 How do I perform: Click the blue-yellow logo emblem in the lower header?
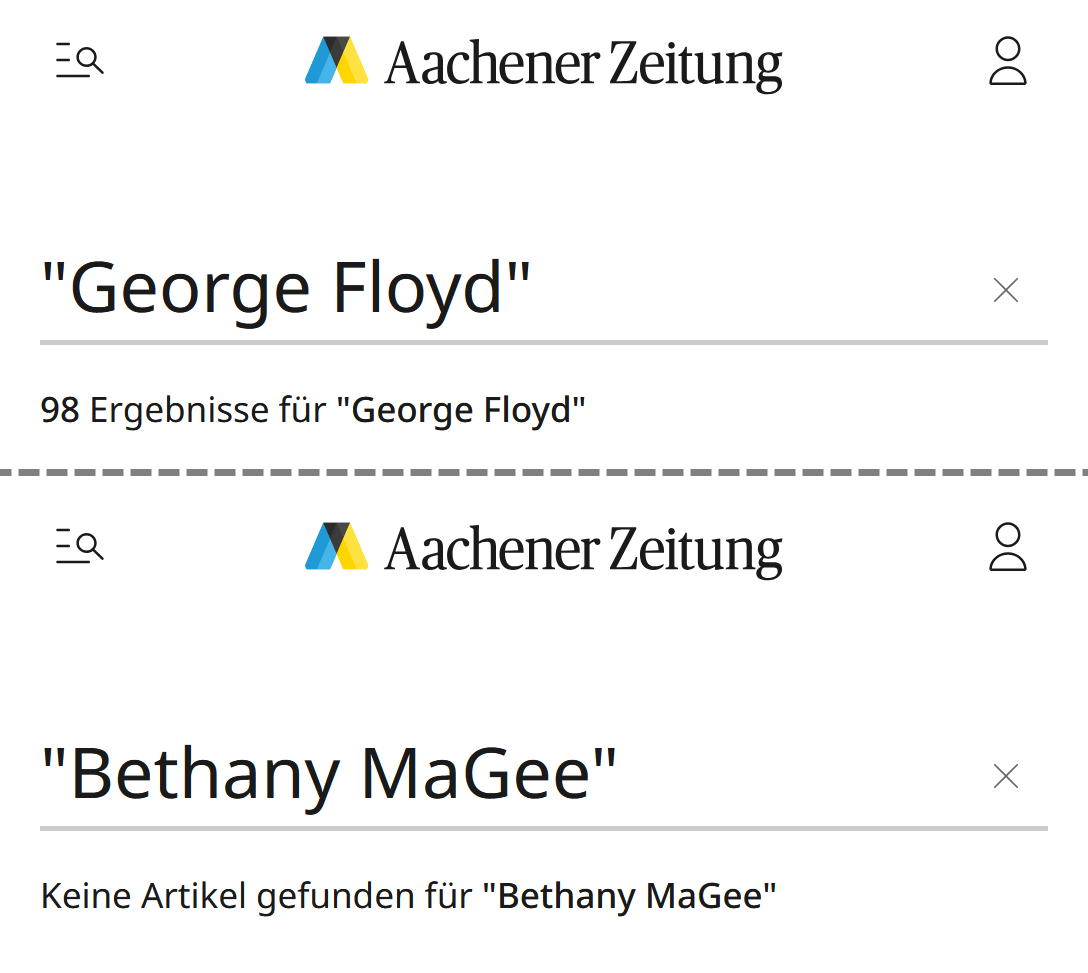click(337, 547)
